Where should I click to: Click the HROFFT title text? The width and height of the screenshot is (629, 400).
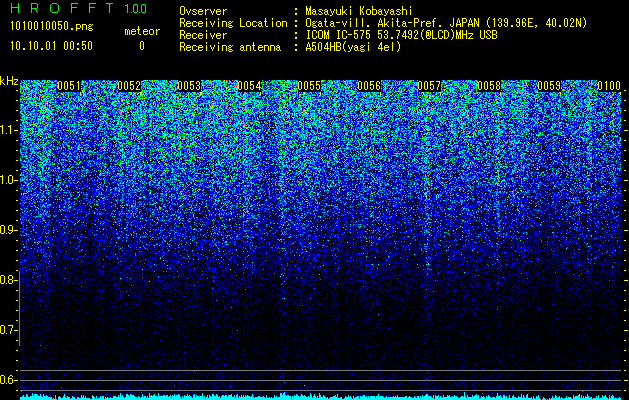pyautogui.click(x=62, y=8)
